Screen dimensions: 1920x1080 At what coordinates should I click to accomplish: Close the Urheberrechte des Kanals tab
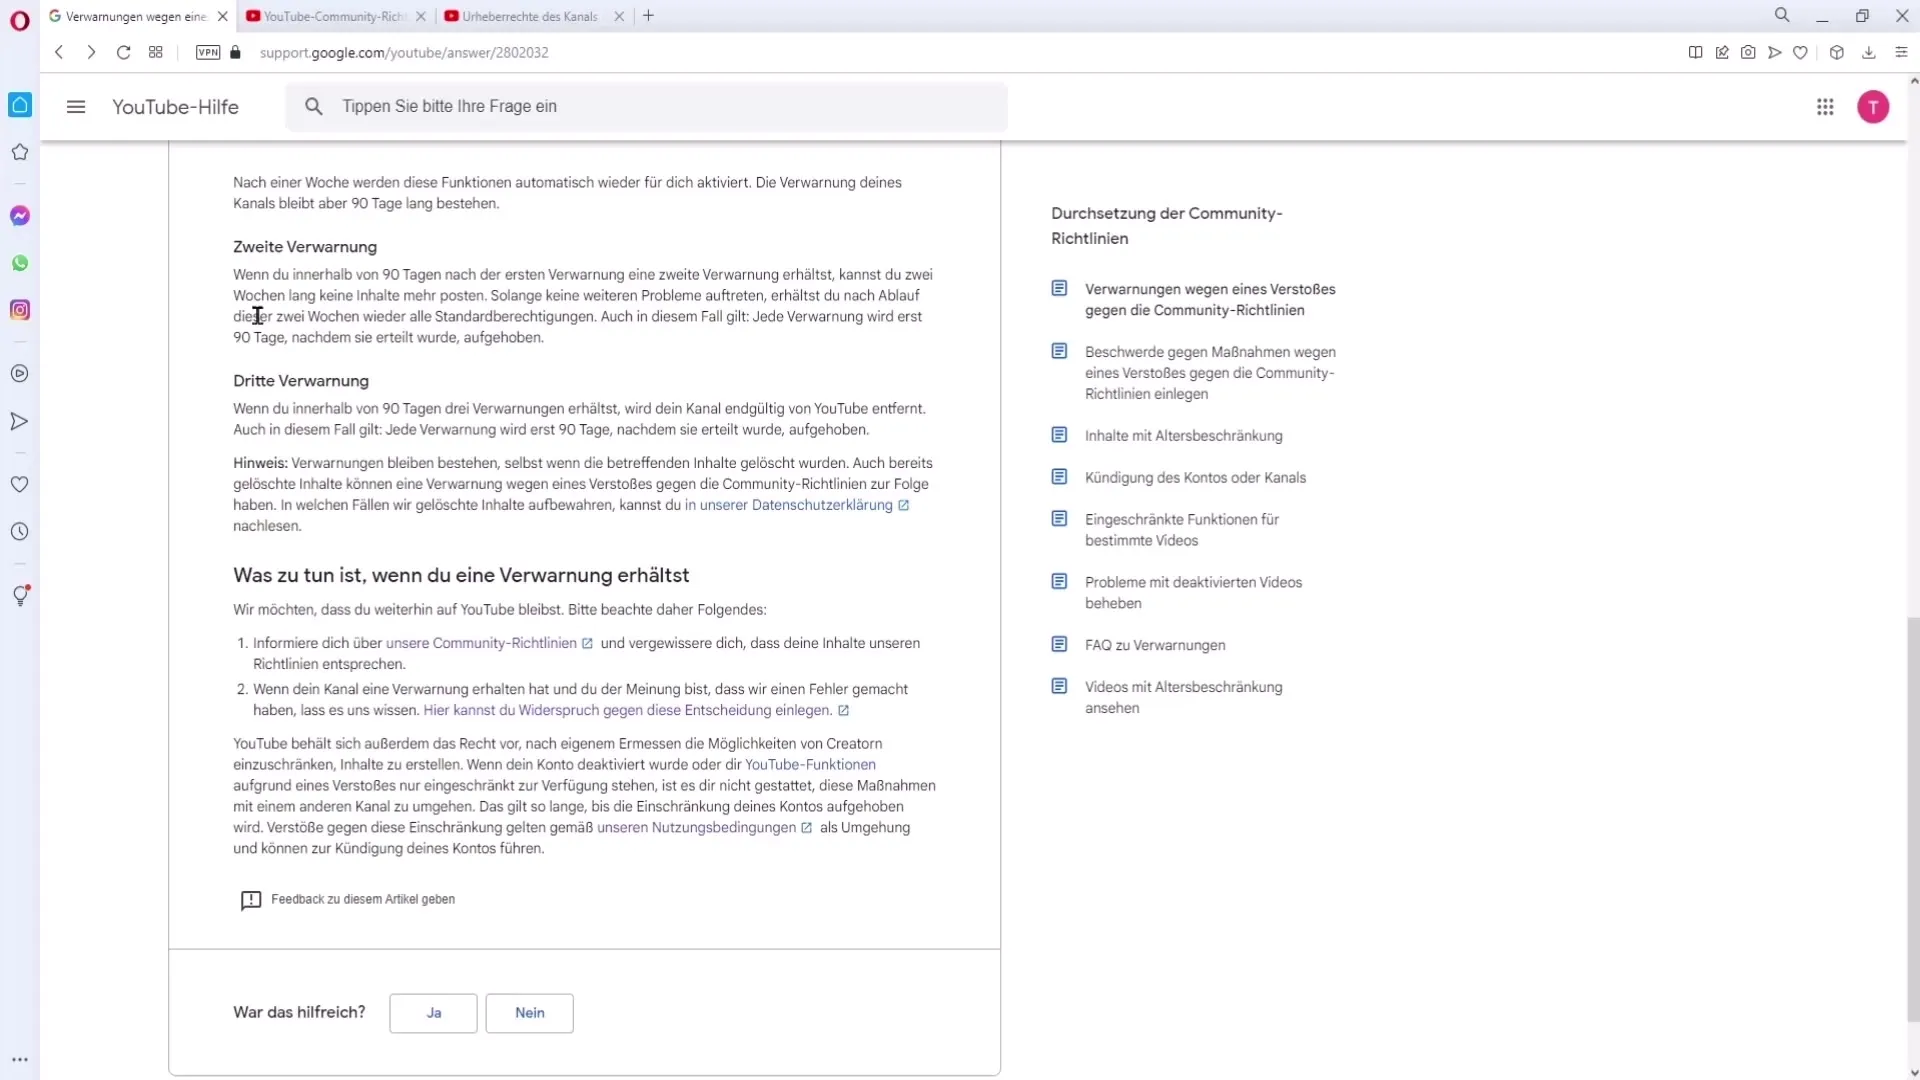pyautogui.click(x=619, y=16)
